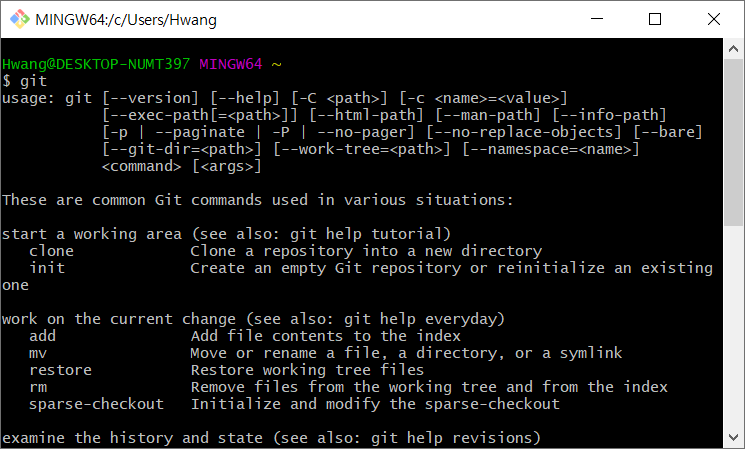Click the '[--man-path]' option text
Image resolution: width=745 pixels, height=449 pixels.
point(487,115)
